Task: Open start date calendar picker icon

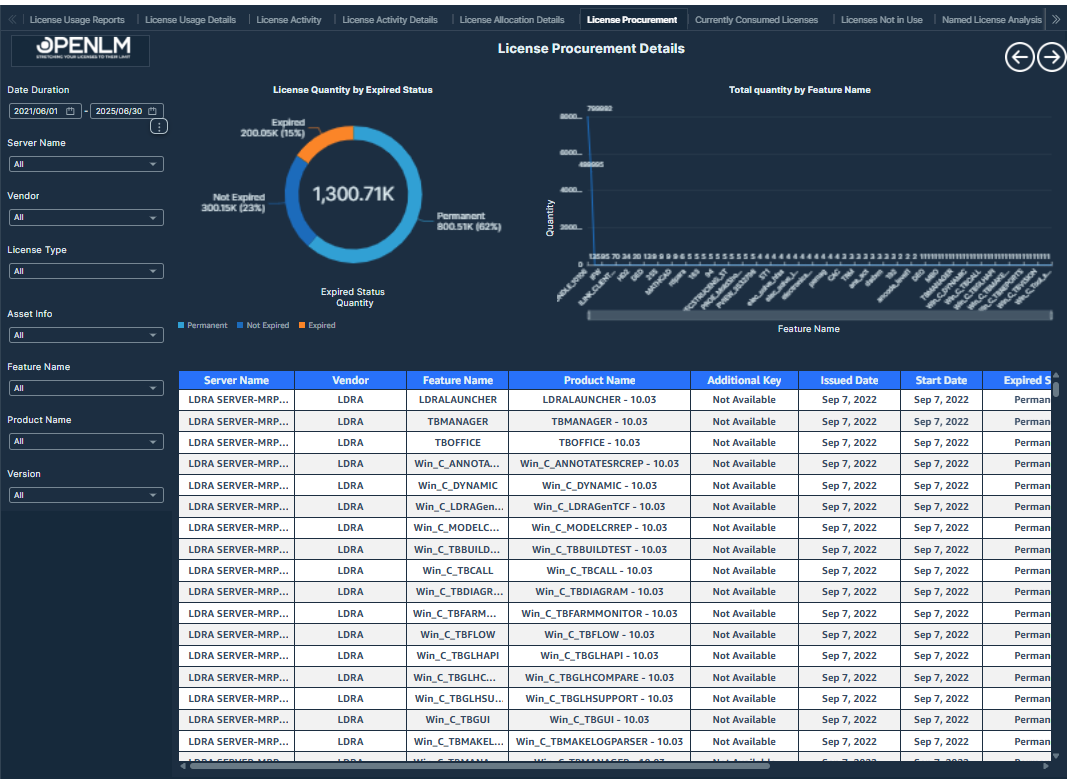Action: click(70, 111)
